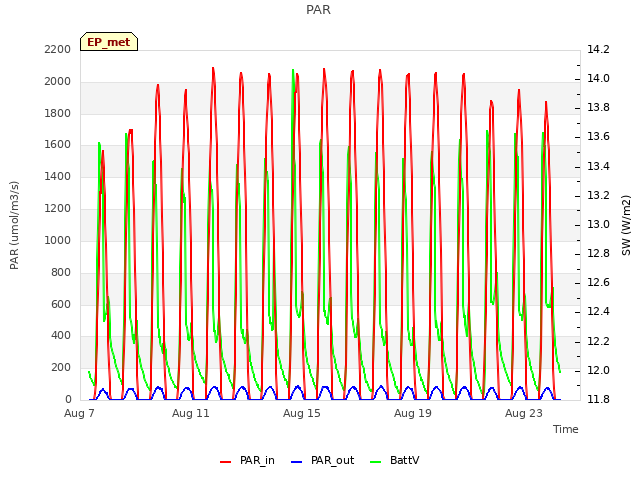Click the 13.2 right axis value
The width and height of the screenshot is (640, 480).
[x=598, y=195]
